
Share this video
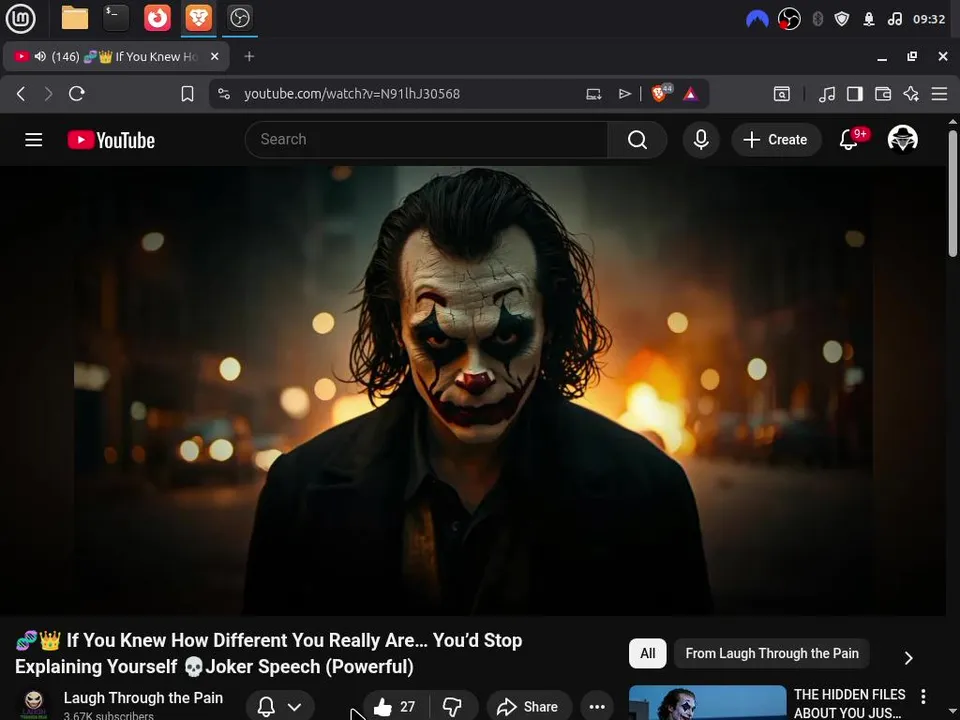tap(529, 707)
